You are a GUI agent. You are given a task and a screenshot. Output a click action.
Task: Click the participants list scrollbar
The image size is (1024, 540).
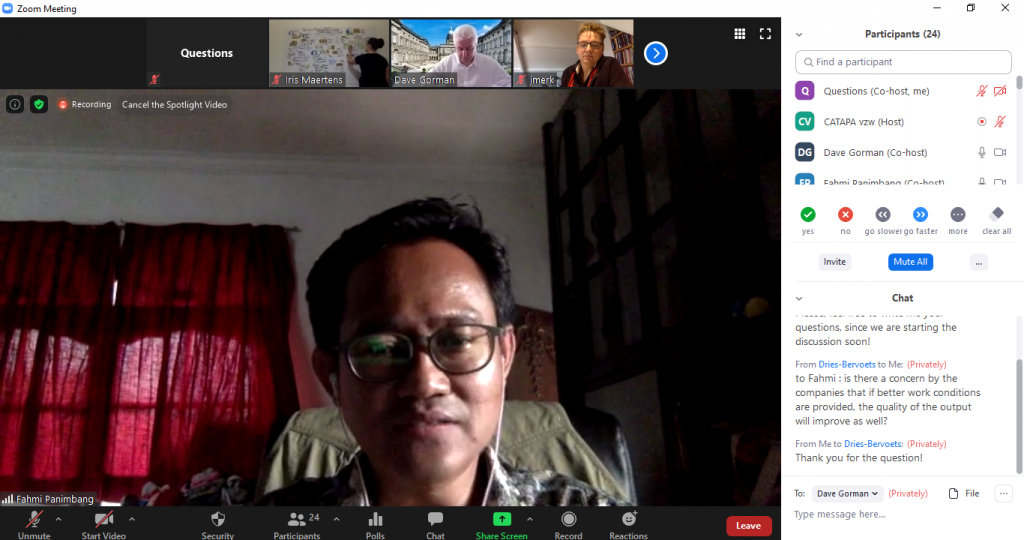pos(1019,82)
